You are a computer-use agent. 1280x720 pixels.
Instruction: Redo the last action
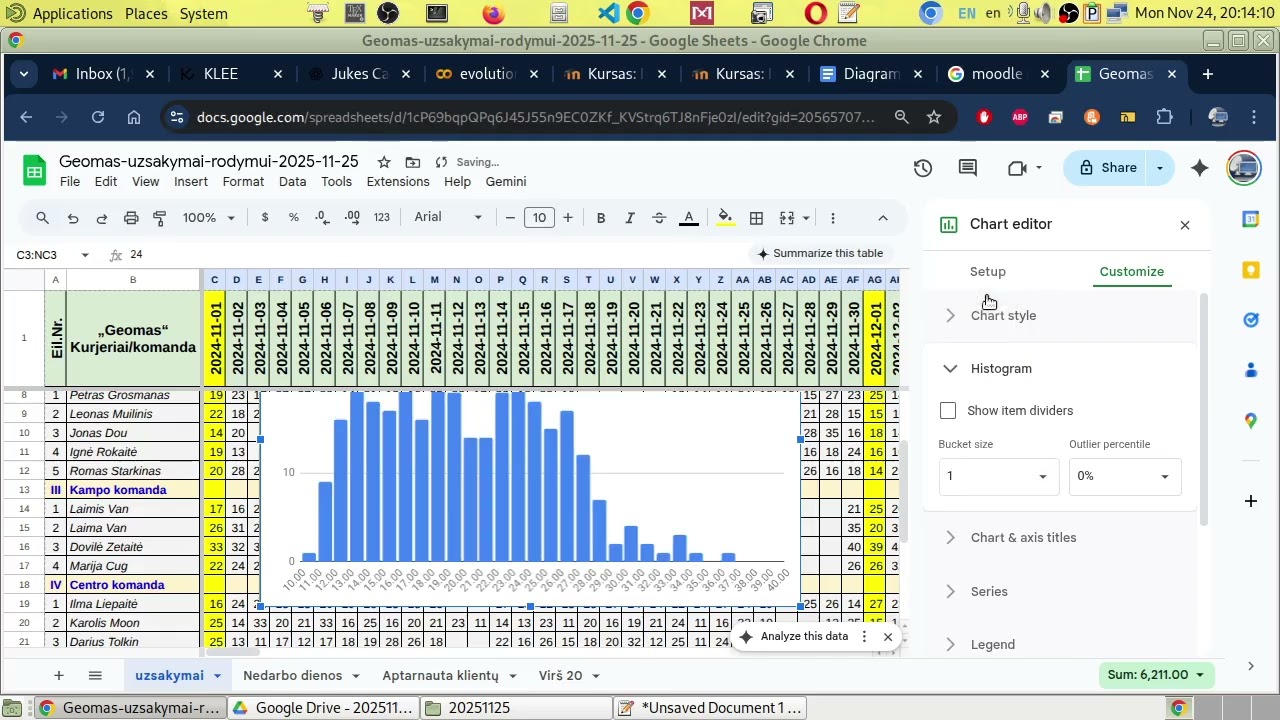pyautogui.click(x=102, y=218)
